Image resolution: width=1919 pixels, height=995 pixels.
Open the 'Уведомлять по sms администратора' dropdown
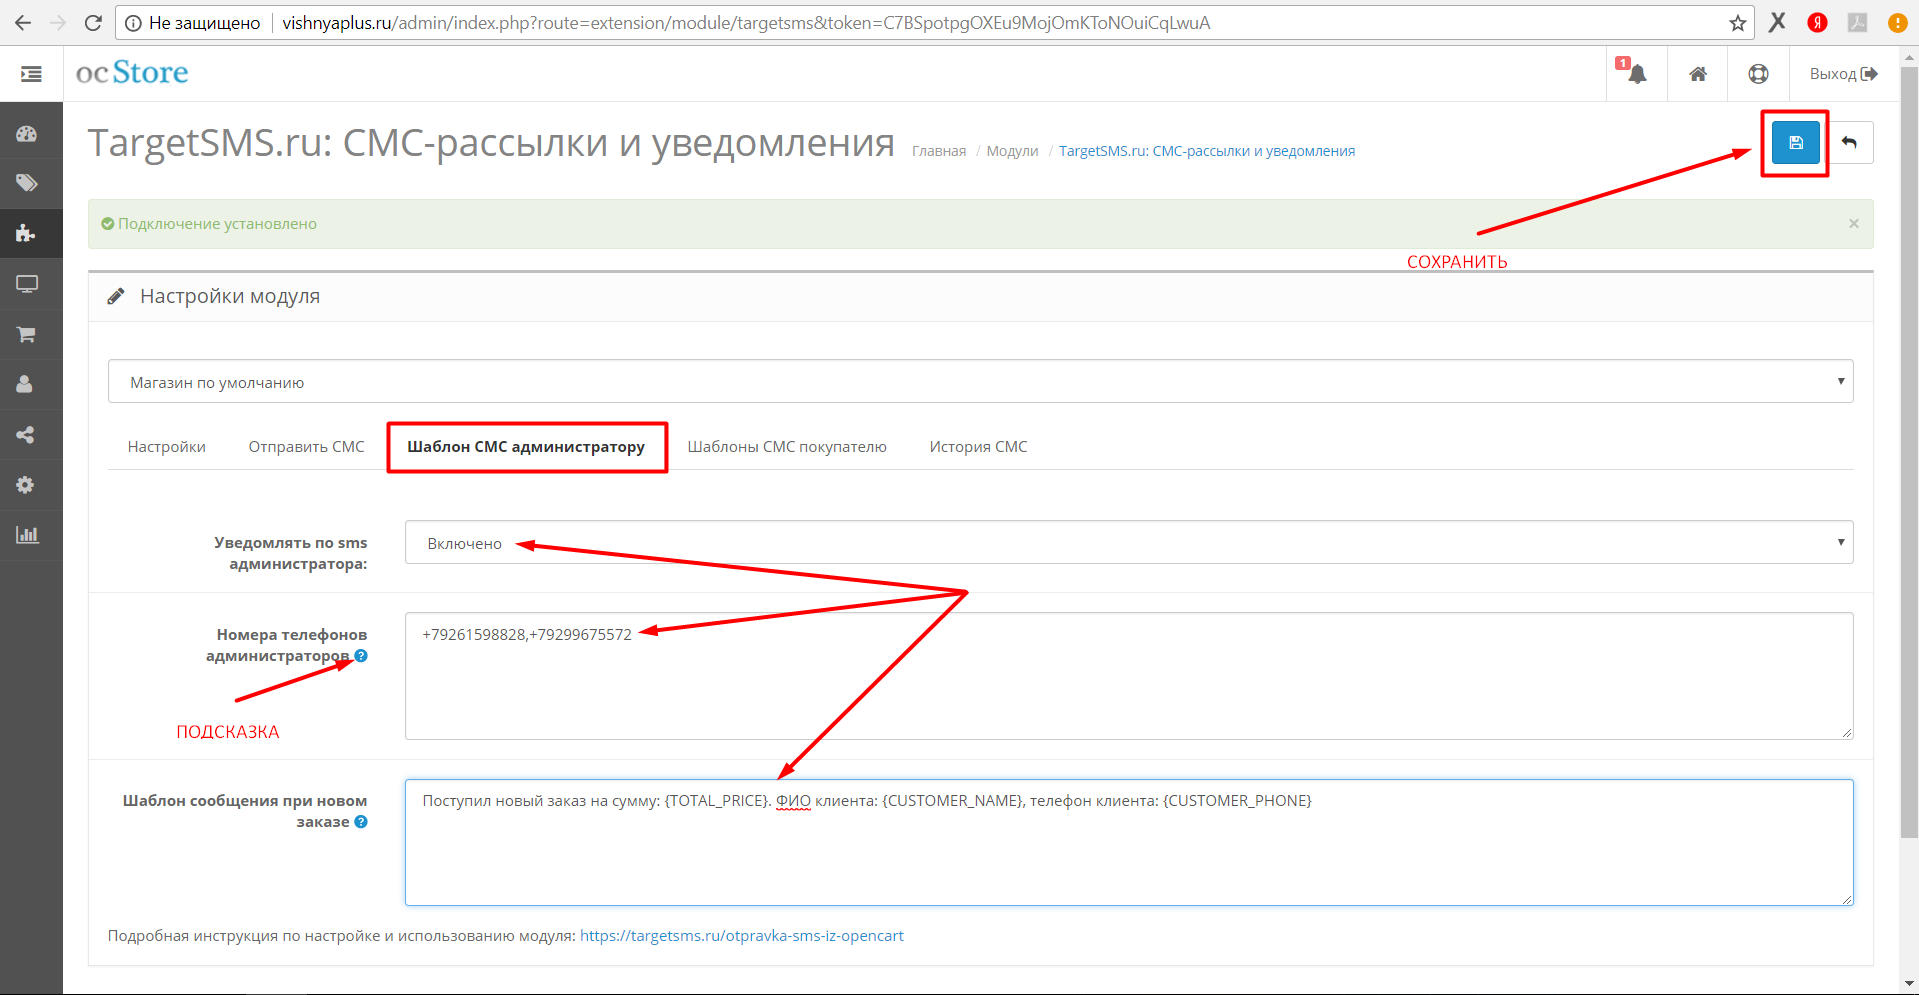coord(1128,543)
